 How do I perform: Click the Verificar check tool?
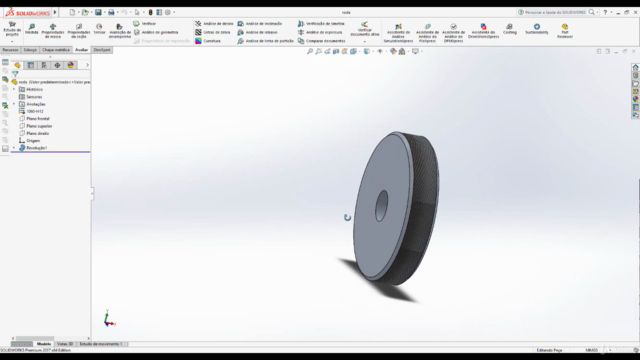click(144, 24)
